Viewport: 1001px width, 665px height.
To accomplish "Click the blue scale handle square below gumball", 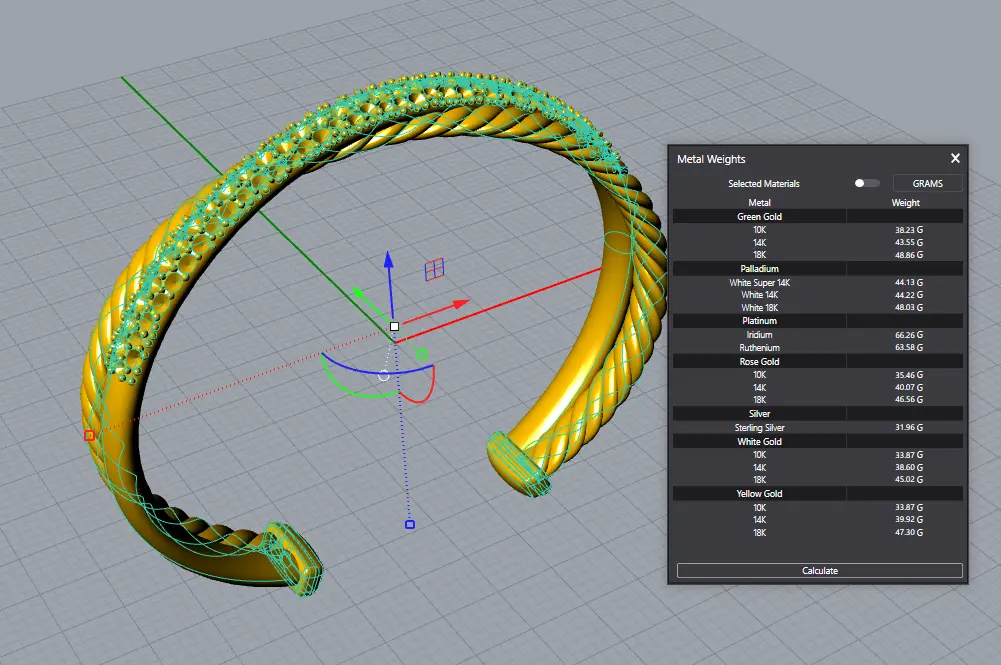I will coord(410,525).
